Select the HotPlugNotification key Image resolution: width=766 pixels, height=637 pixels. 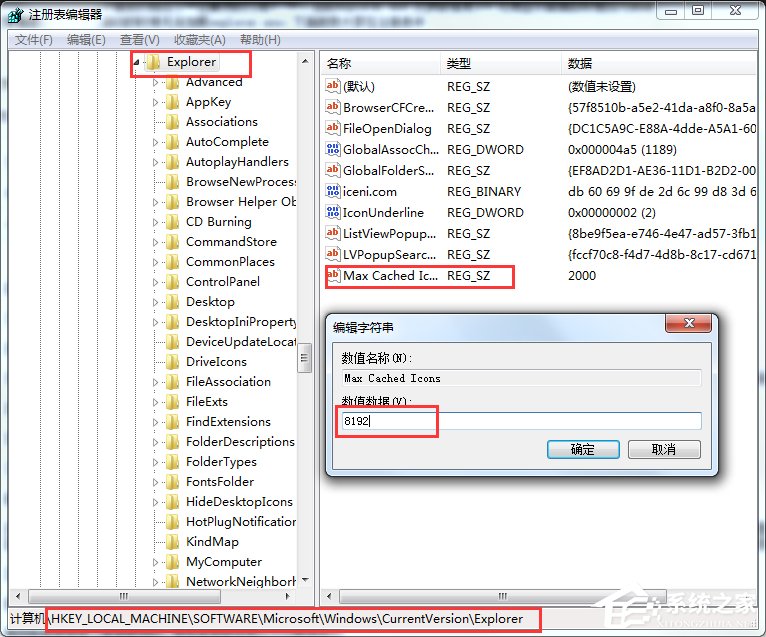pos(241,522)
